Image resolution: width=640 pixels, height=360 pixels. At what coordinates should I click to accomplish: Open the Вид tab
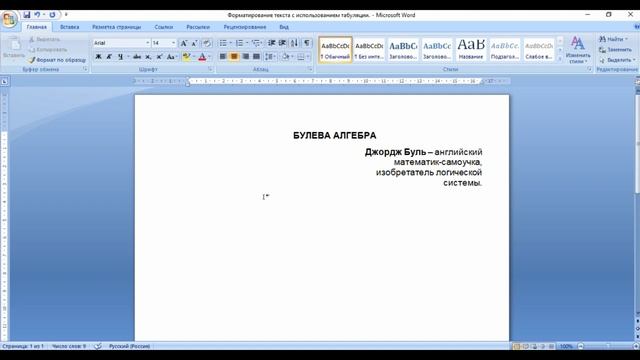pos(284,27)
